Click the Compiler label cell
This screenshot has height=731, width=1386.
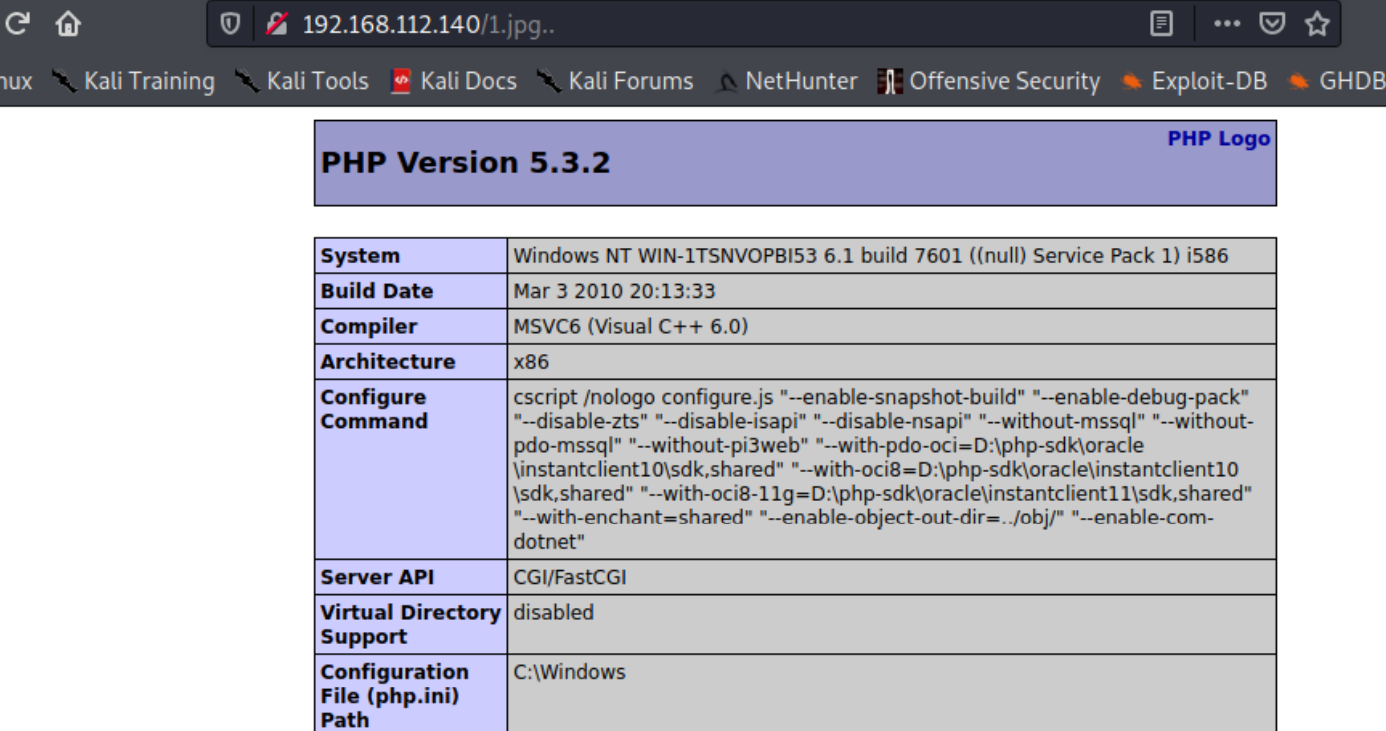click(411, 326)
